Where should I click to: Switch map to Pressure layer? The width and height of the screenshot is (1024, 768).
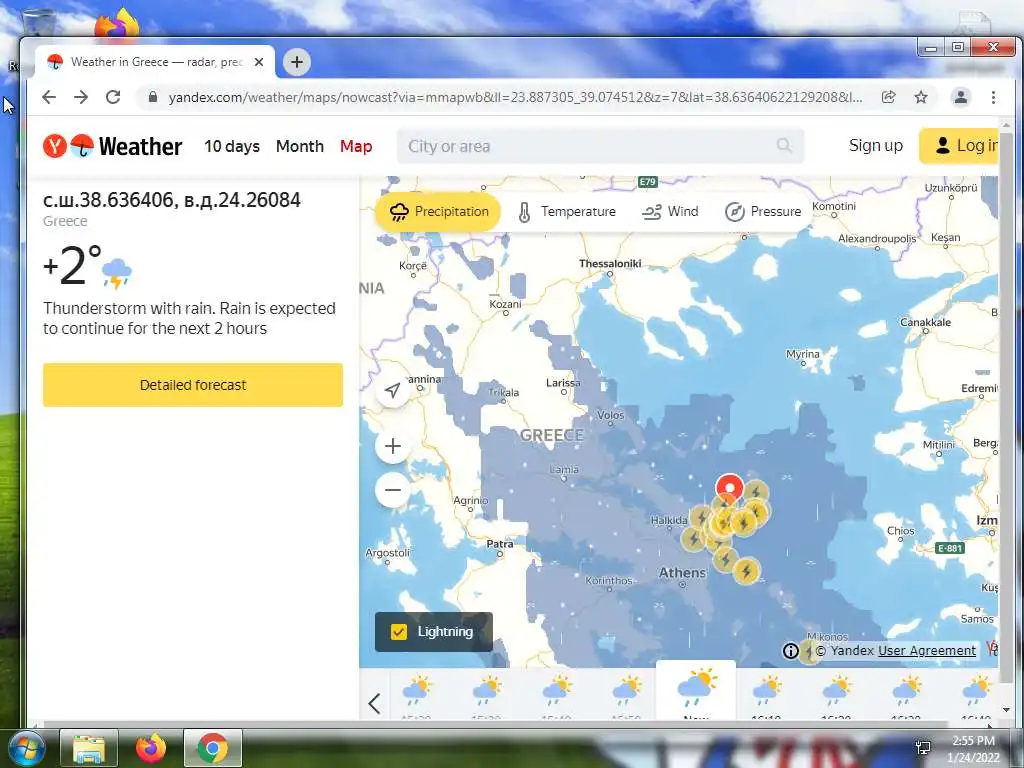[763, 212]
